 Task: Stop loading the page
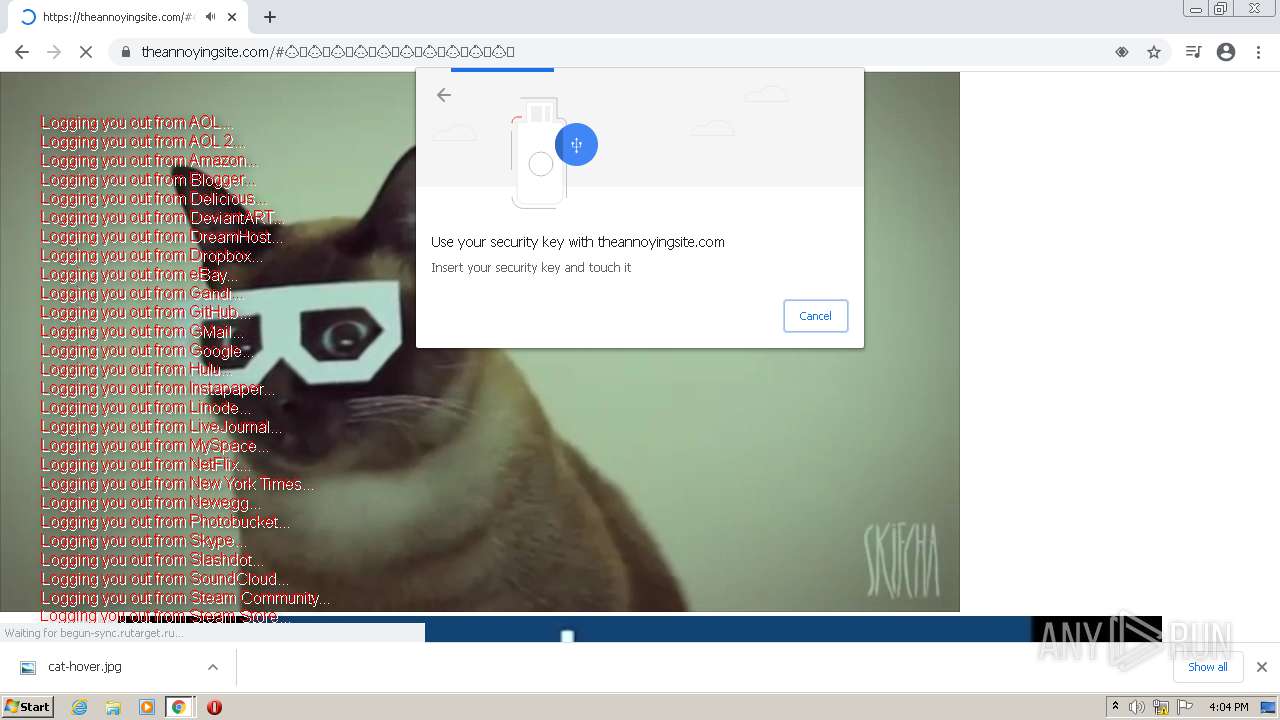[x=86, y=52]
